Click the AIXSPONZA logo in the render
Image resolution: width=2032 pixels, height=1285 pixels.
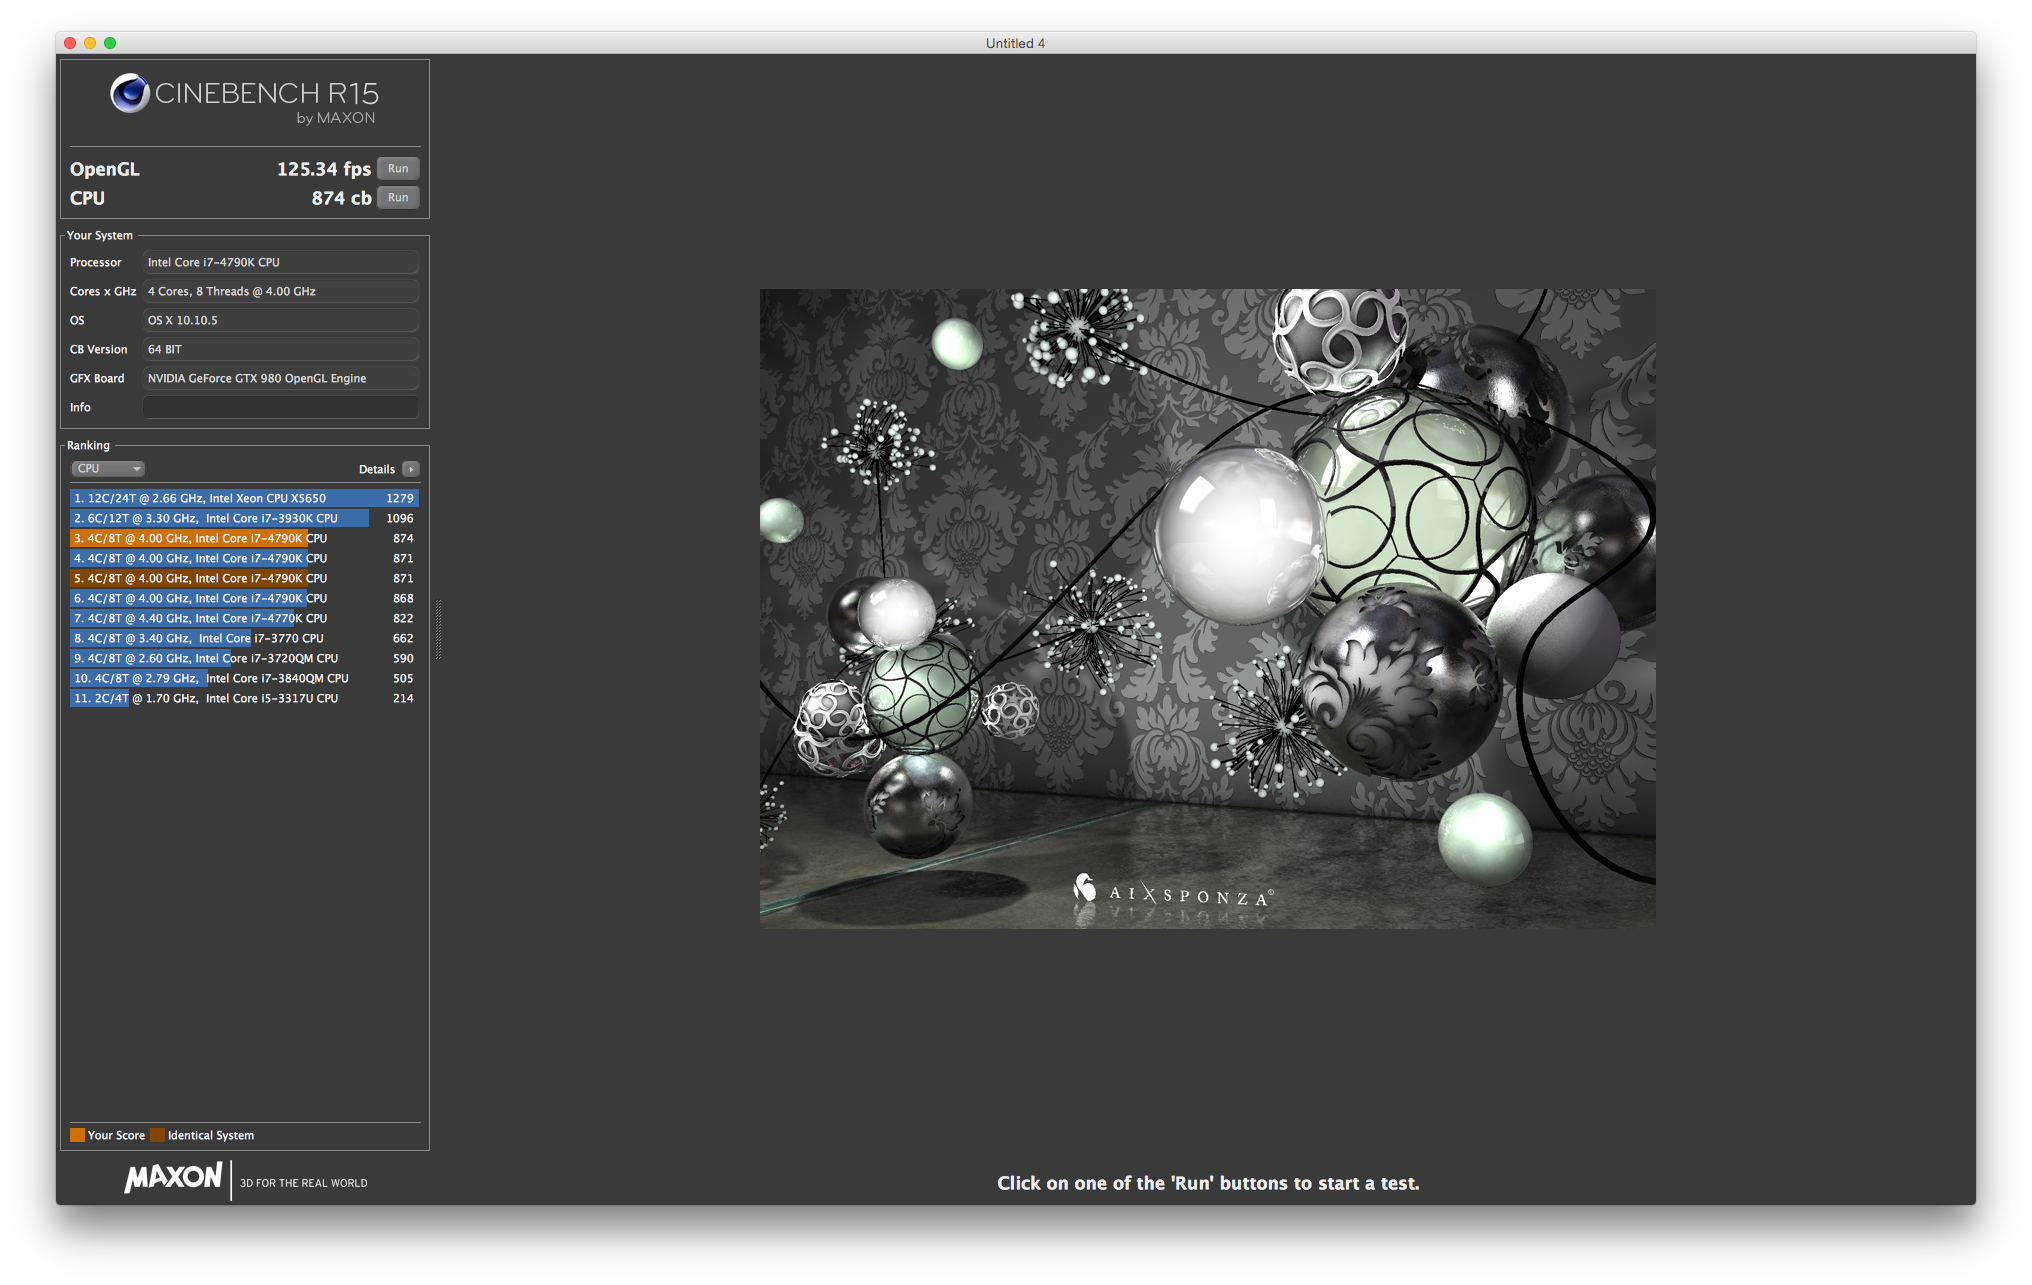pos(1172,891)
